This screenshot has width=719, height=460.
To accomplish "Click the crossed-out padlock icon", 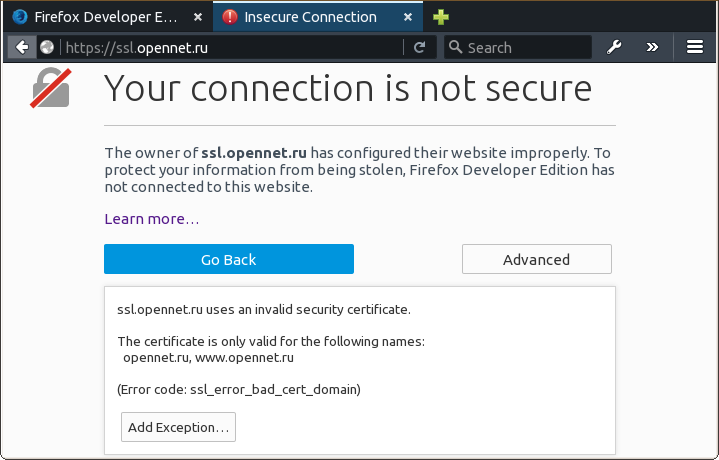I will pos(51,88).
